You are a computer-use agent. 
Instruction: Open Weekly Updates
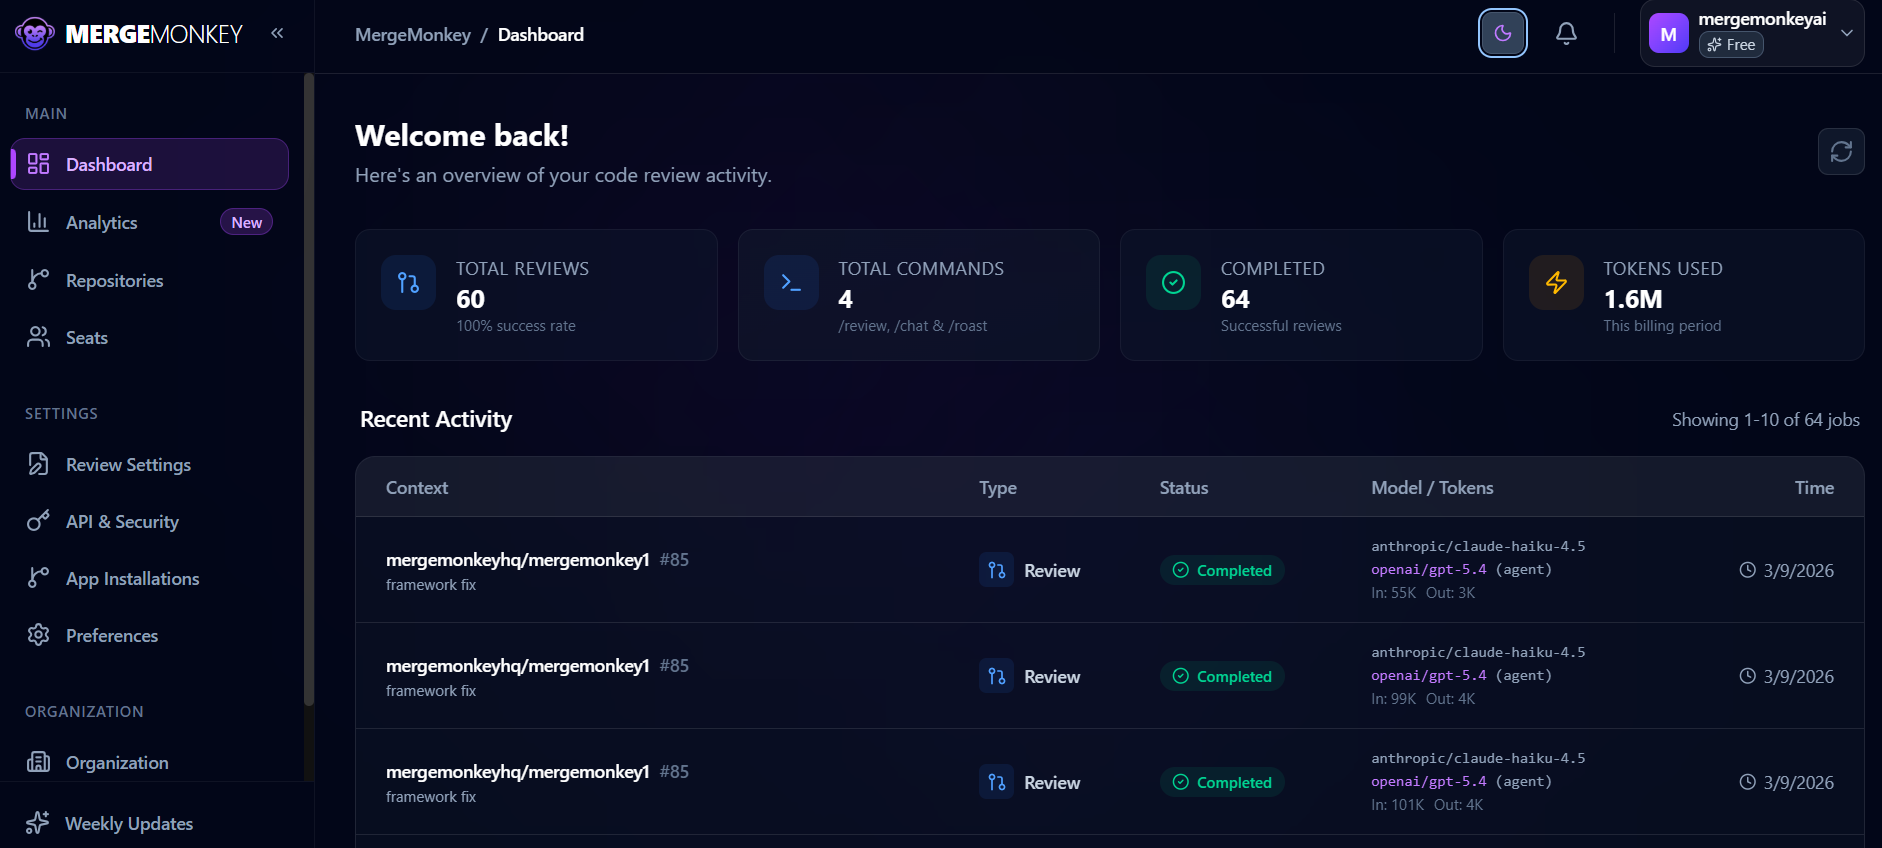[150, 823]
